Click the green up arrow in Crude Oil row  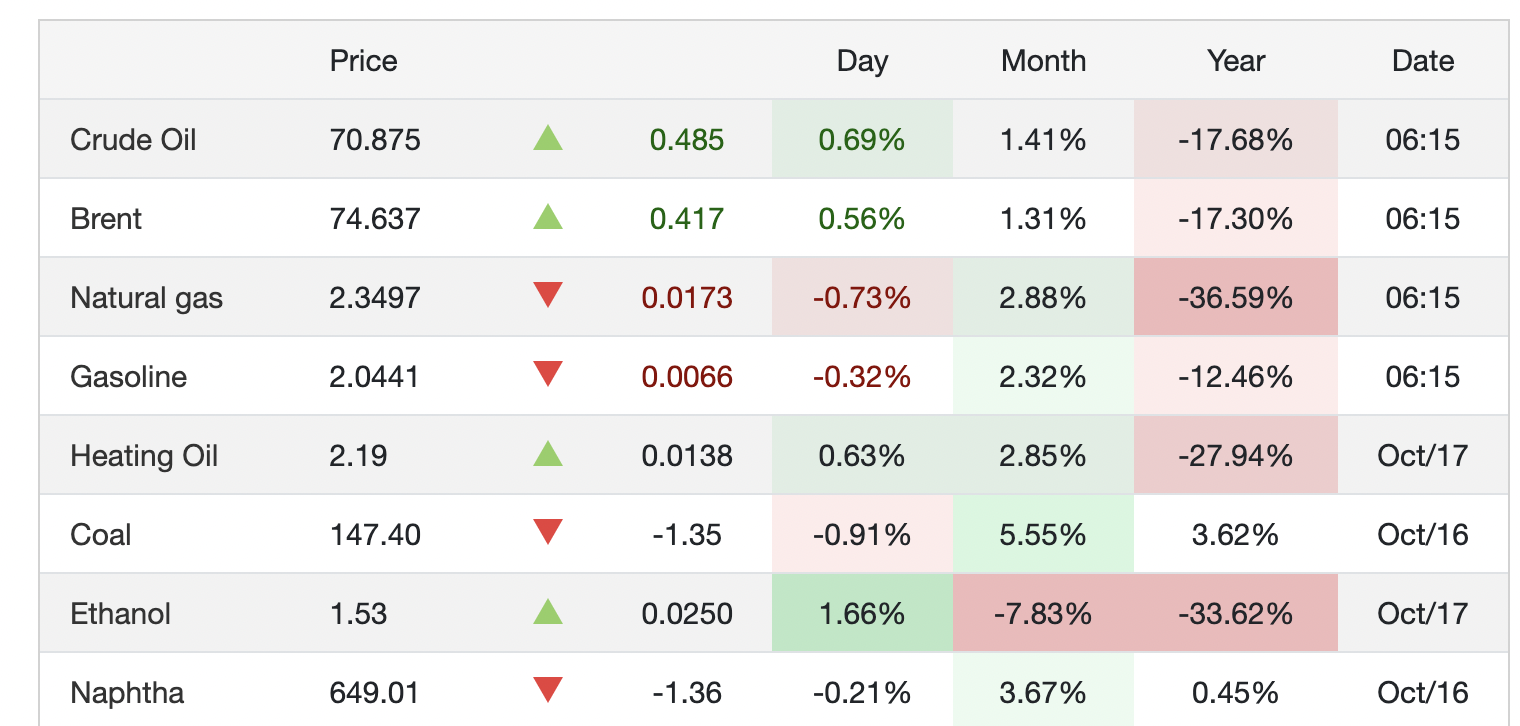(x=548, y=138)
